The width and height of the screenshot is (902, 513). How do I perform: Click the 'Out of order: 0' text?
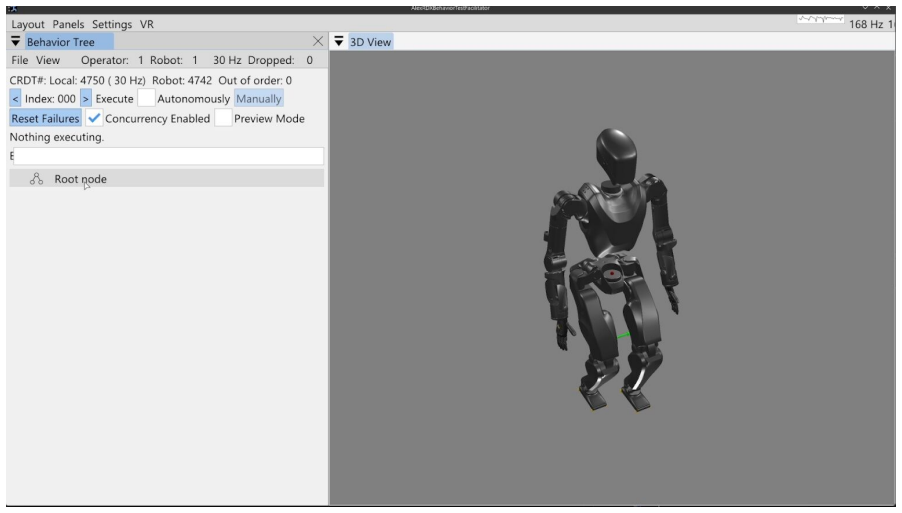(255, 81)
